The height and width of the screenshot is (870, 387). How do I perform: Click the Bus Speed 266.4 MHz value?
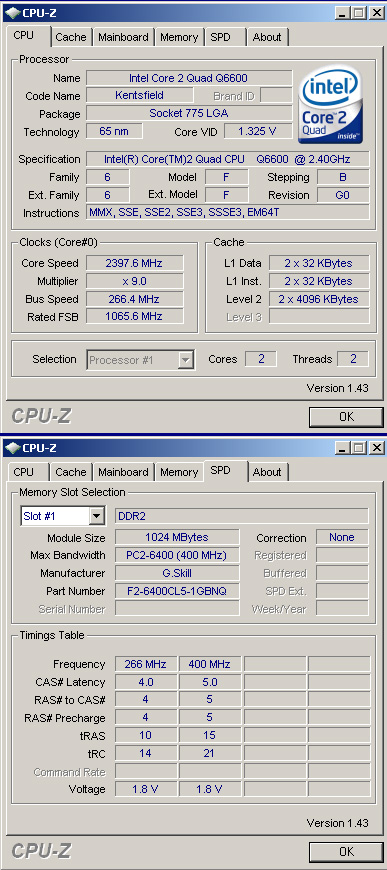134,299
